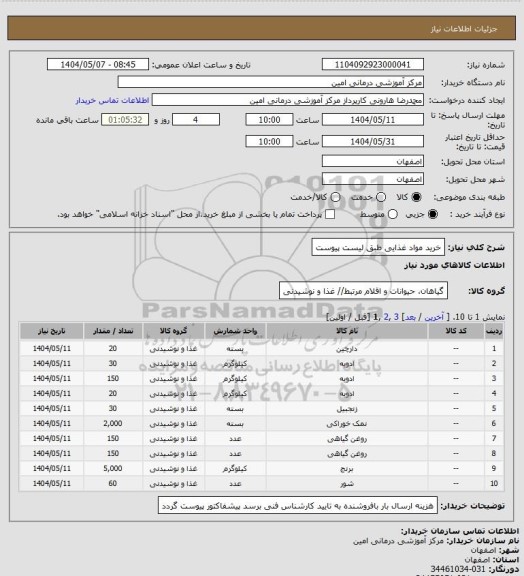Click the نام کالا column header
The height and width of the screenshot is (576, 524).
tap(347, 331)
